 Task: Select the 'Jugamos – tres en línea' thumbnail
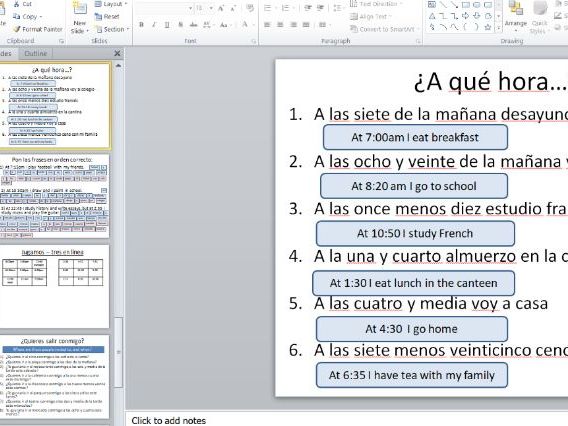pos(54,286)
